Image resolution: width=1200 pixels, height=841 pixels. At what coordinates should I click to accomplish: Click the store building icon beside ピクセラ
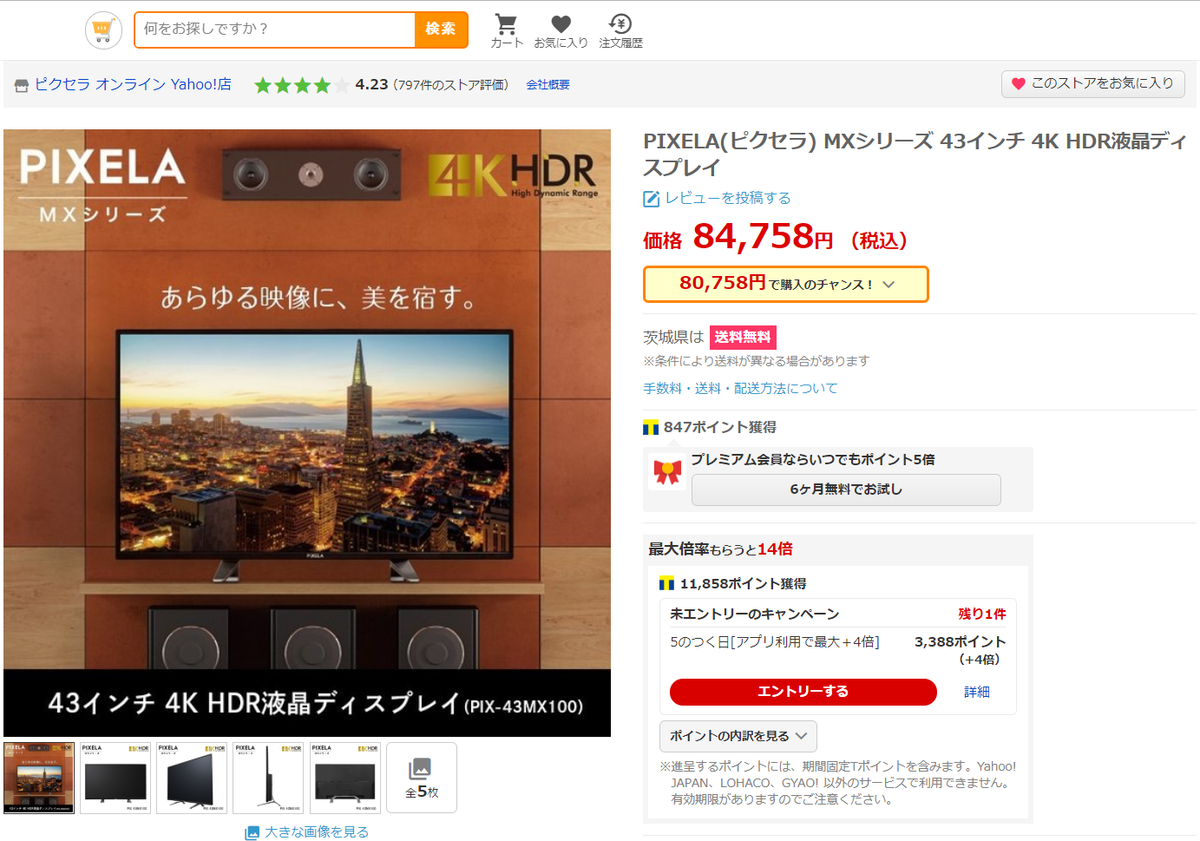pyautogui.click(x=22, y=85)
